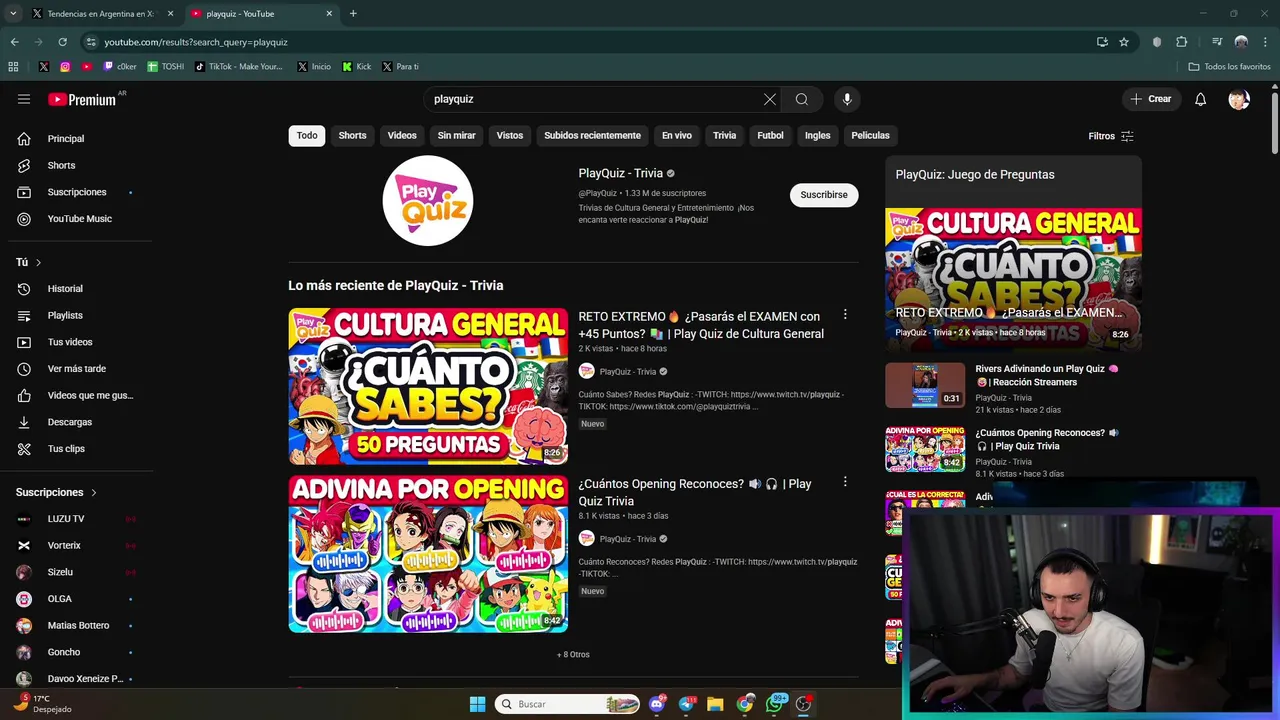Select the Ingles filter chip
1280x720 pixels.
[818, 135]
